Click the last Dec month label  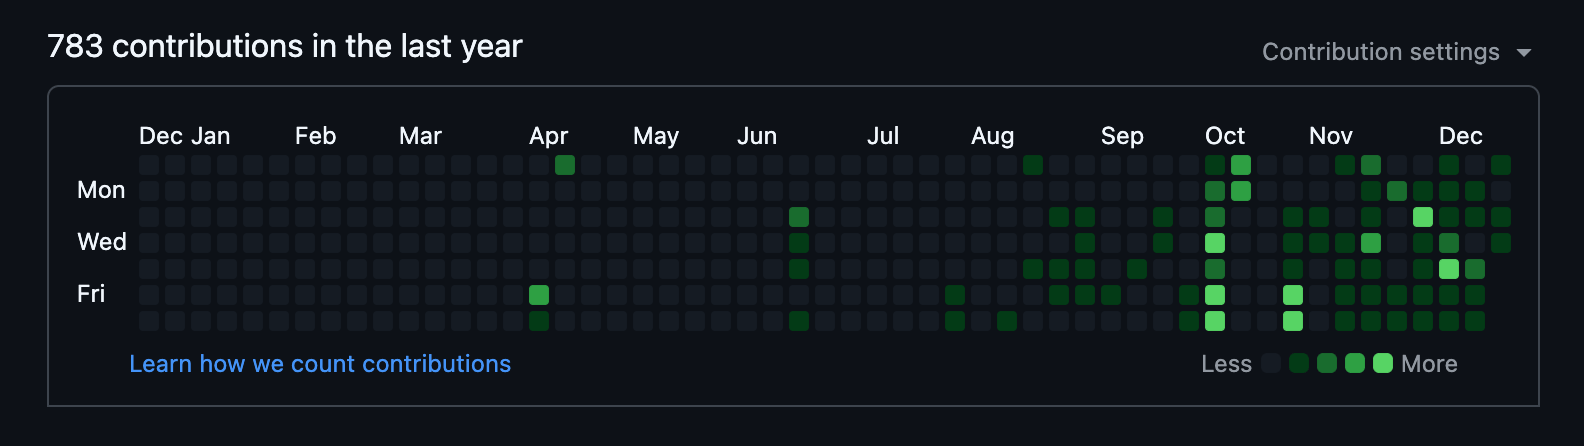click(1461, 136)
